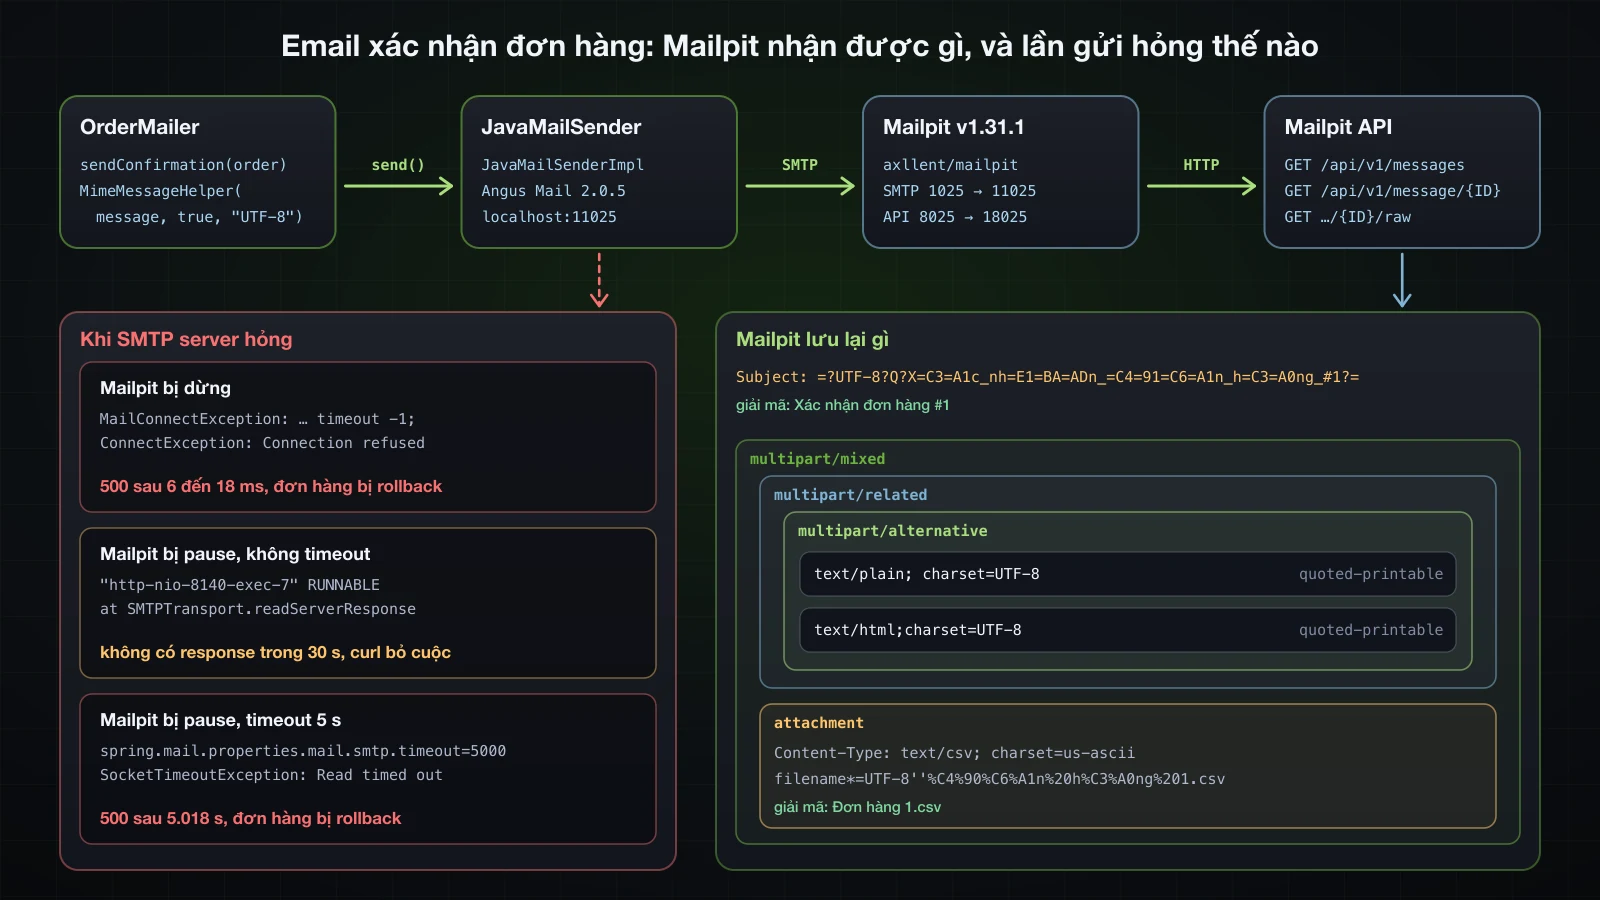Select the Khi SMTP server hỏng heading

click(x=186, y=339)
